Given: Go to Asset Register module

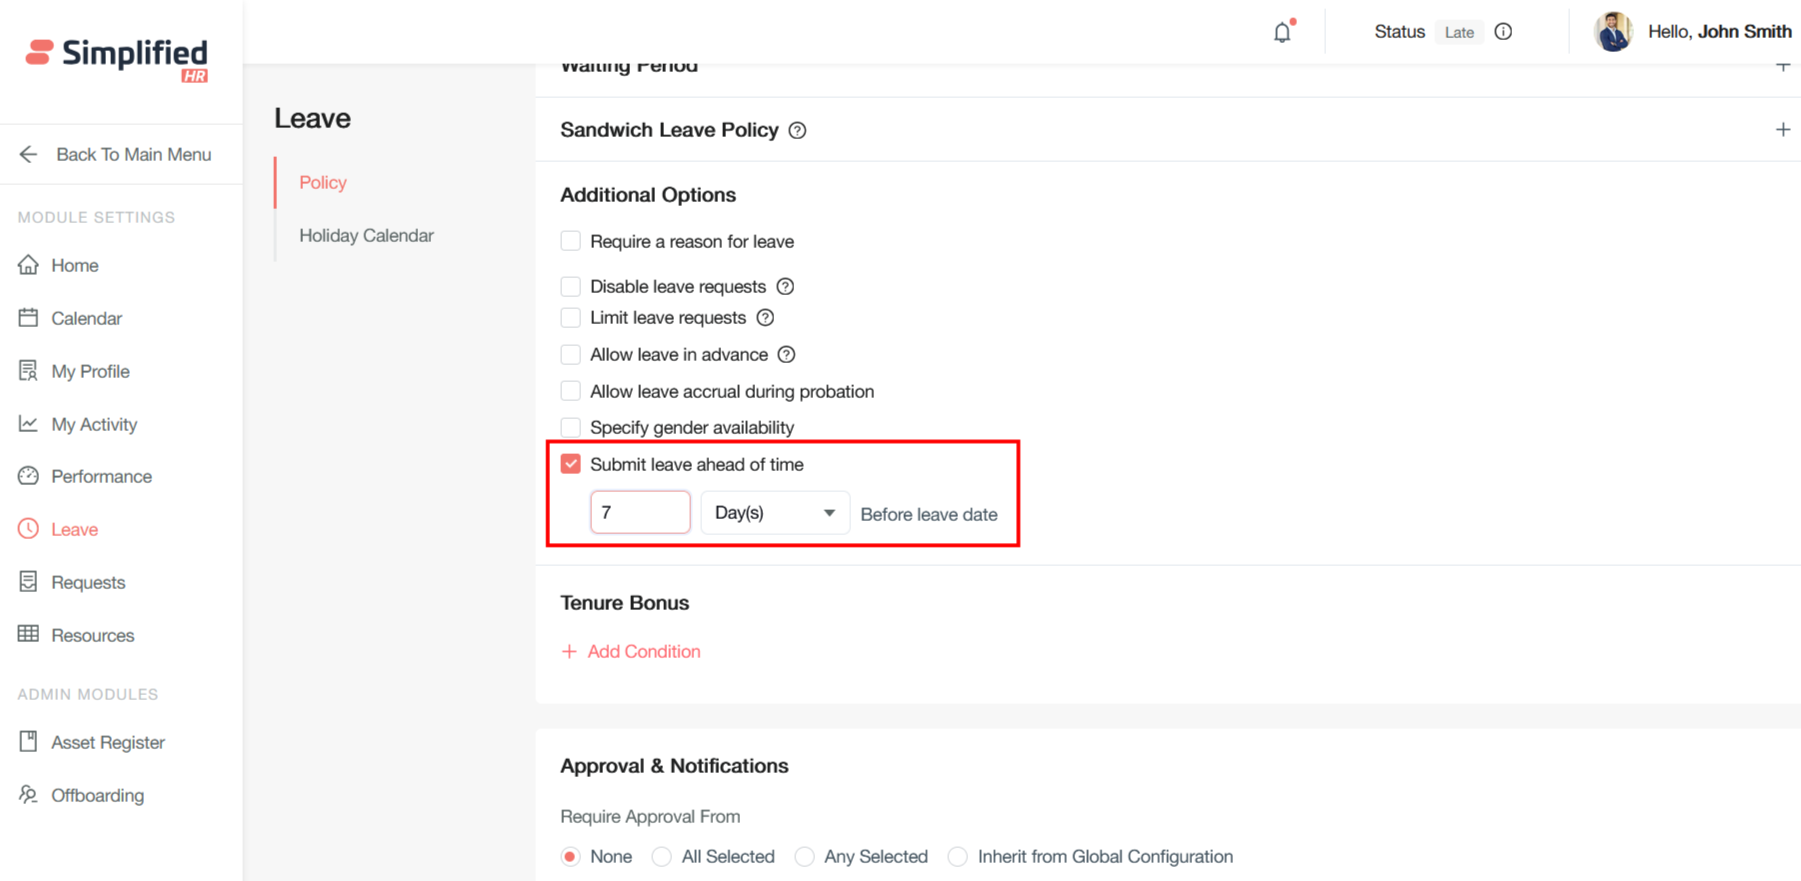Looking at the screenshot, I should tap(107, 743).
